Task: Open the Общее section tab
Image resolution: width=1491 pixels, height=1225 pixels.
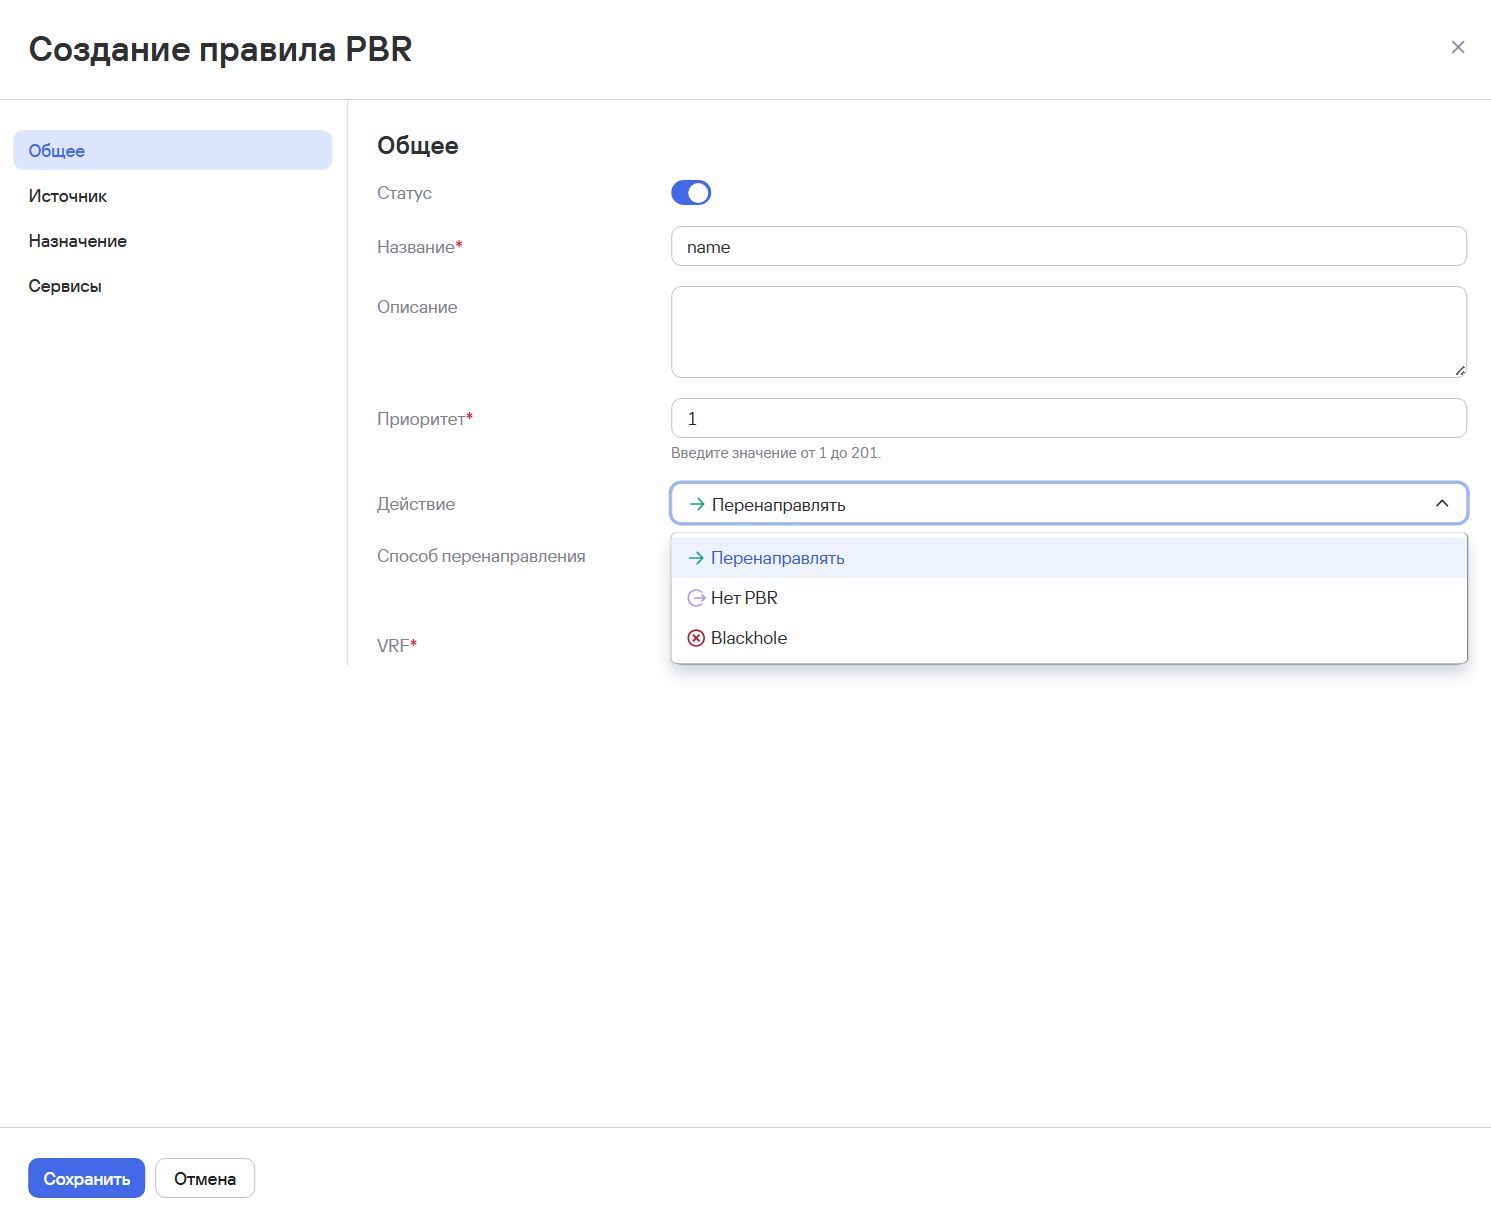Action: click(173, 150)
